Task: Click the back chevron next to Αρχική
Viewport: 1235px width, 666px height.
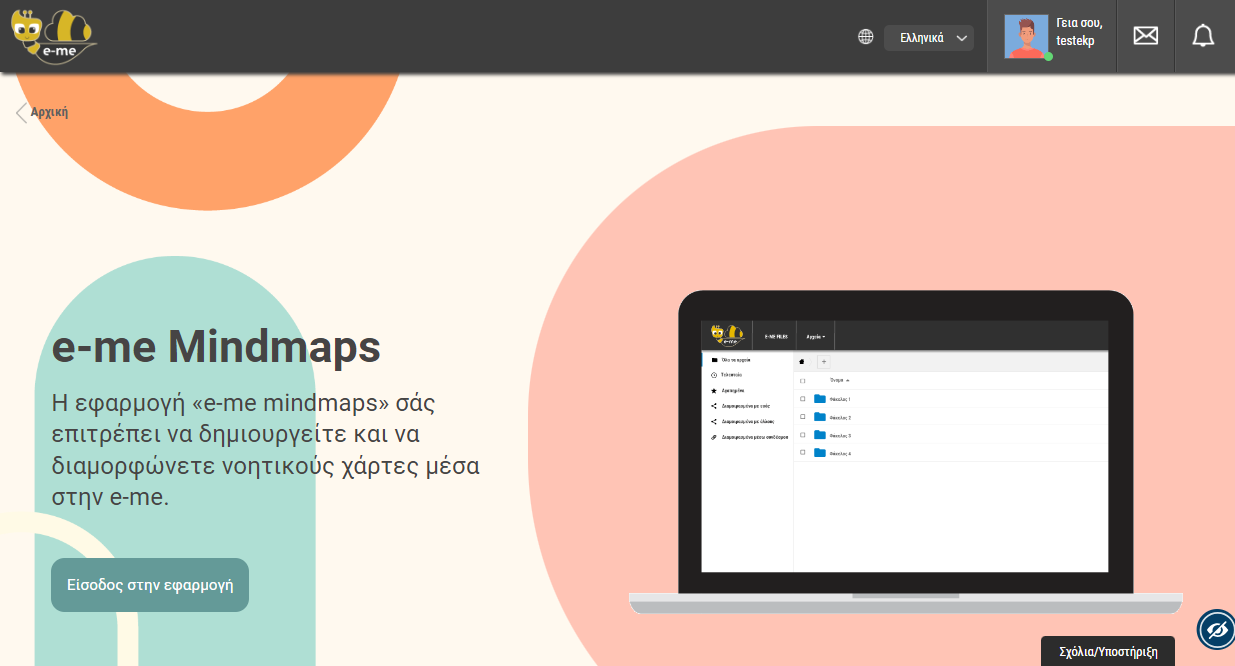Action: 21,112
